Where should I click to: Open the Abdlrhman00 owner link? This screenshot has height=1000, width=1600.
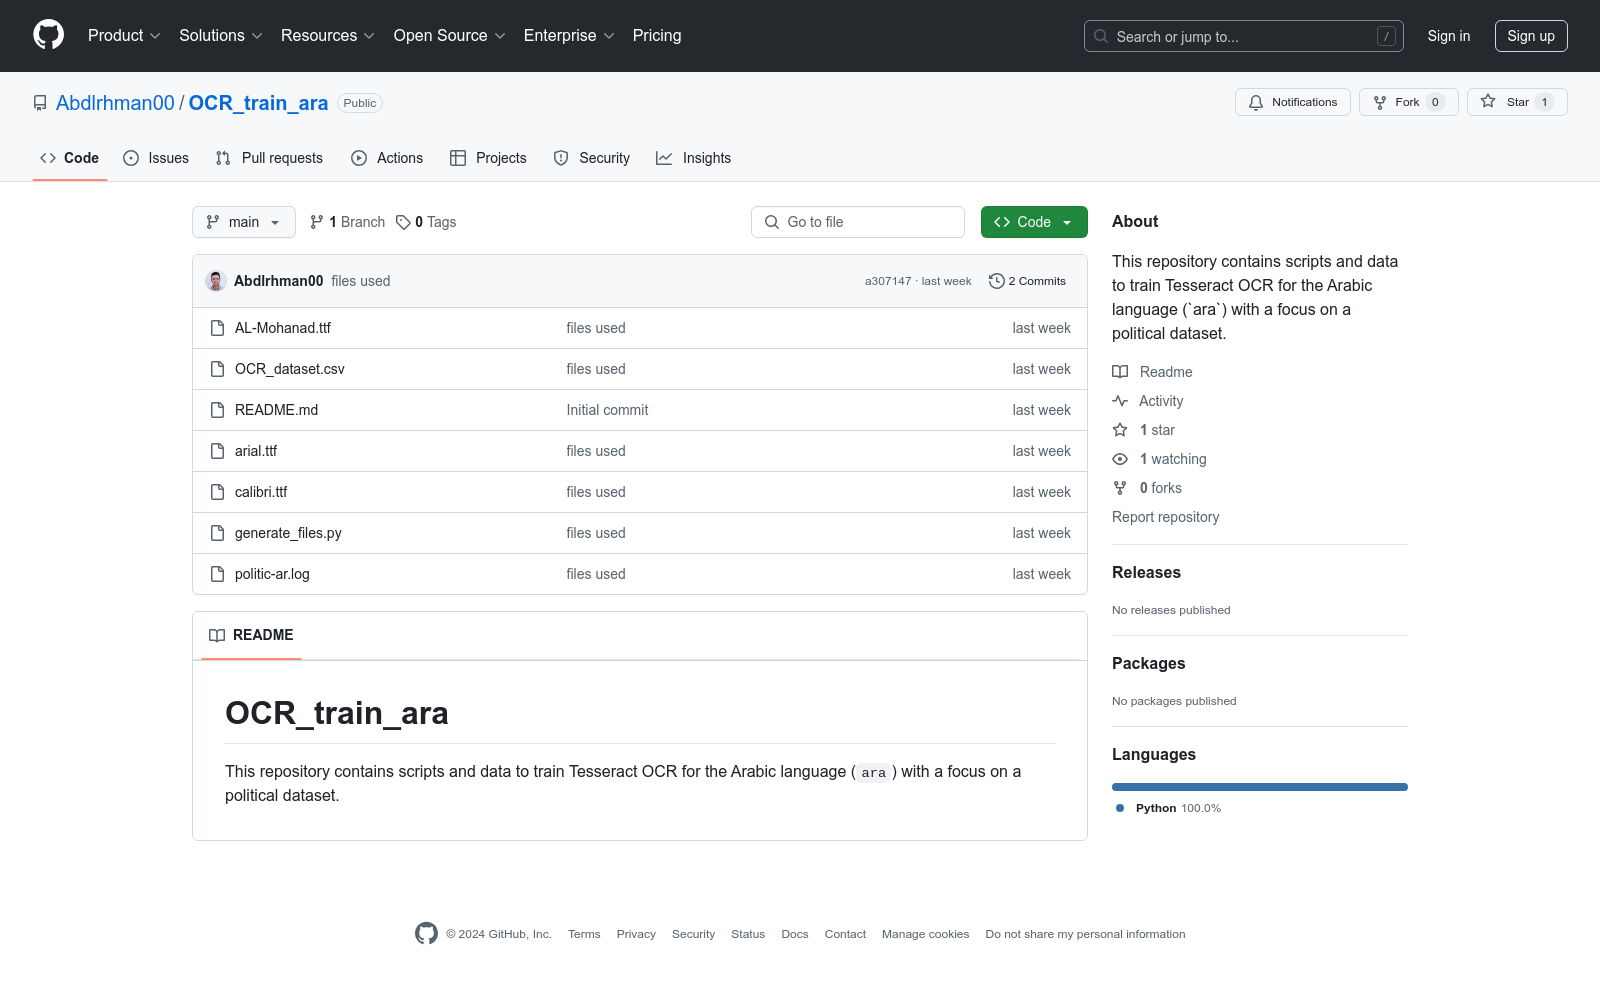tap(115, 103)
